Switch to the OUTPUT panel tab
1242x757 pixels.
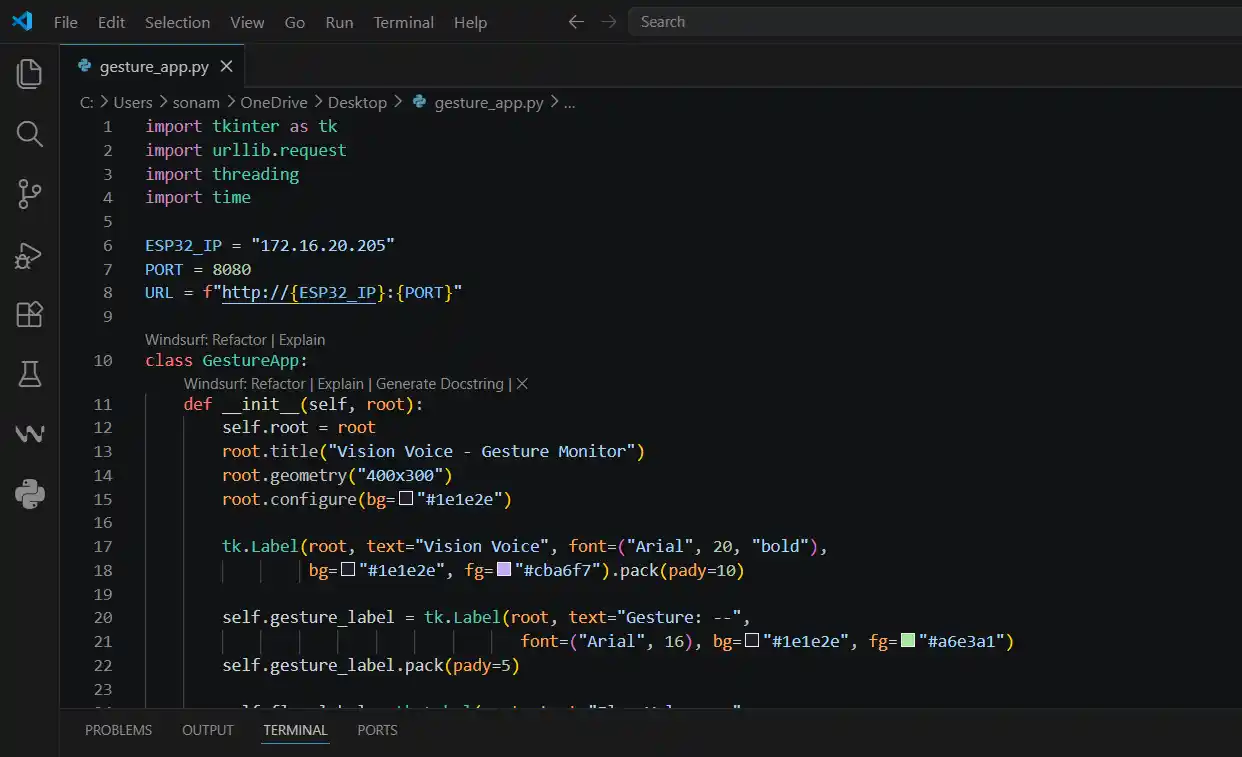click(208, 730)
